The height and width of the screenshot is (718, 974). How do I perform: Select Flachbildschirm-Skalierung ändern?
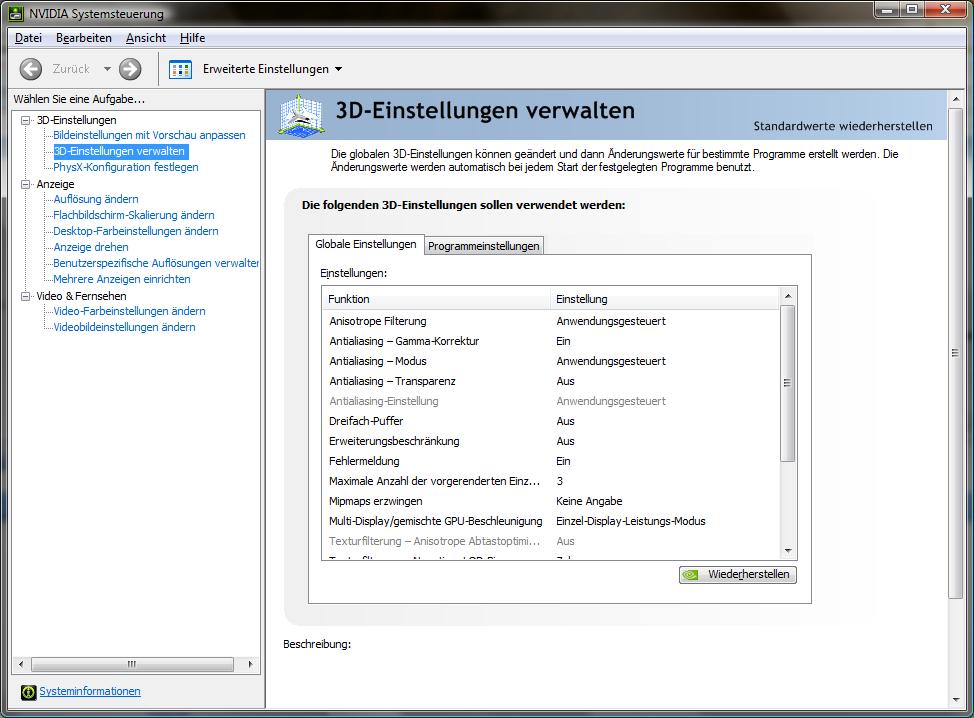(134, 215)
